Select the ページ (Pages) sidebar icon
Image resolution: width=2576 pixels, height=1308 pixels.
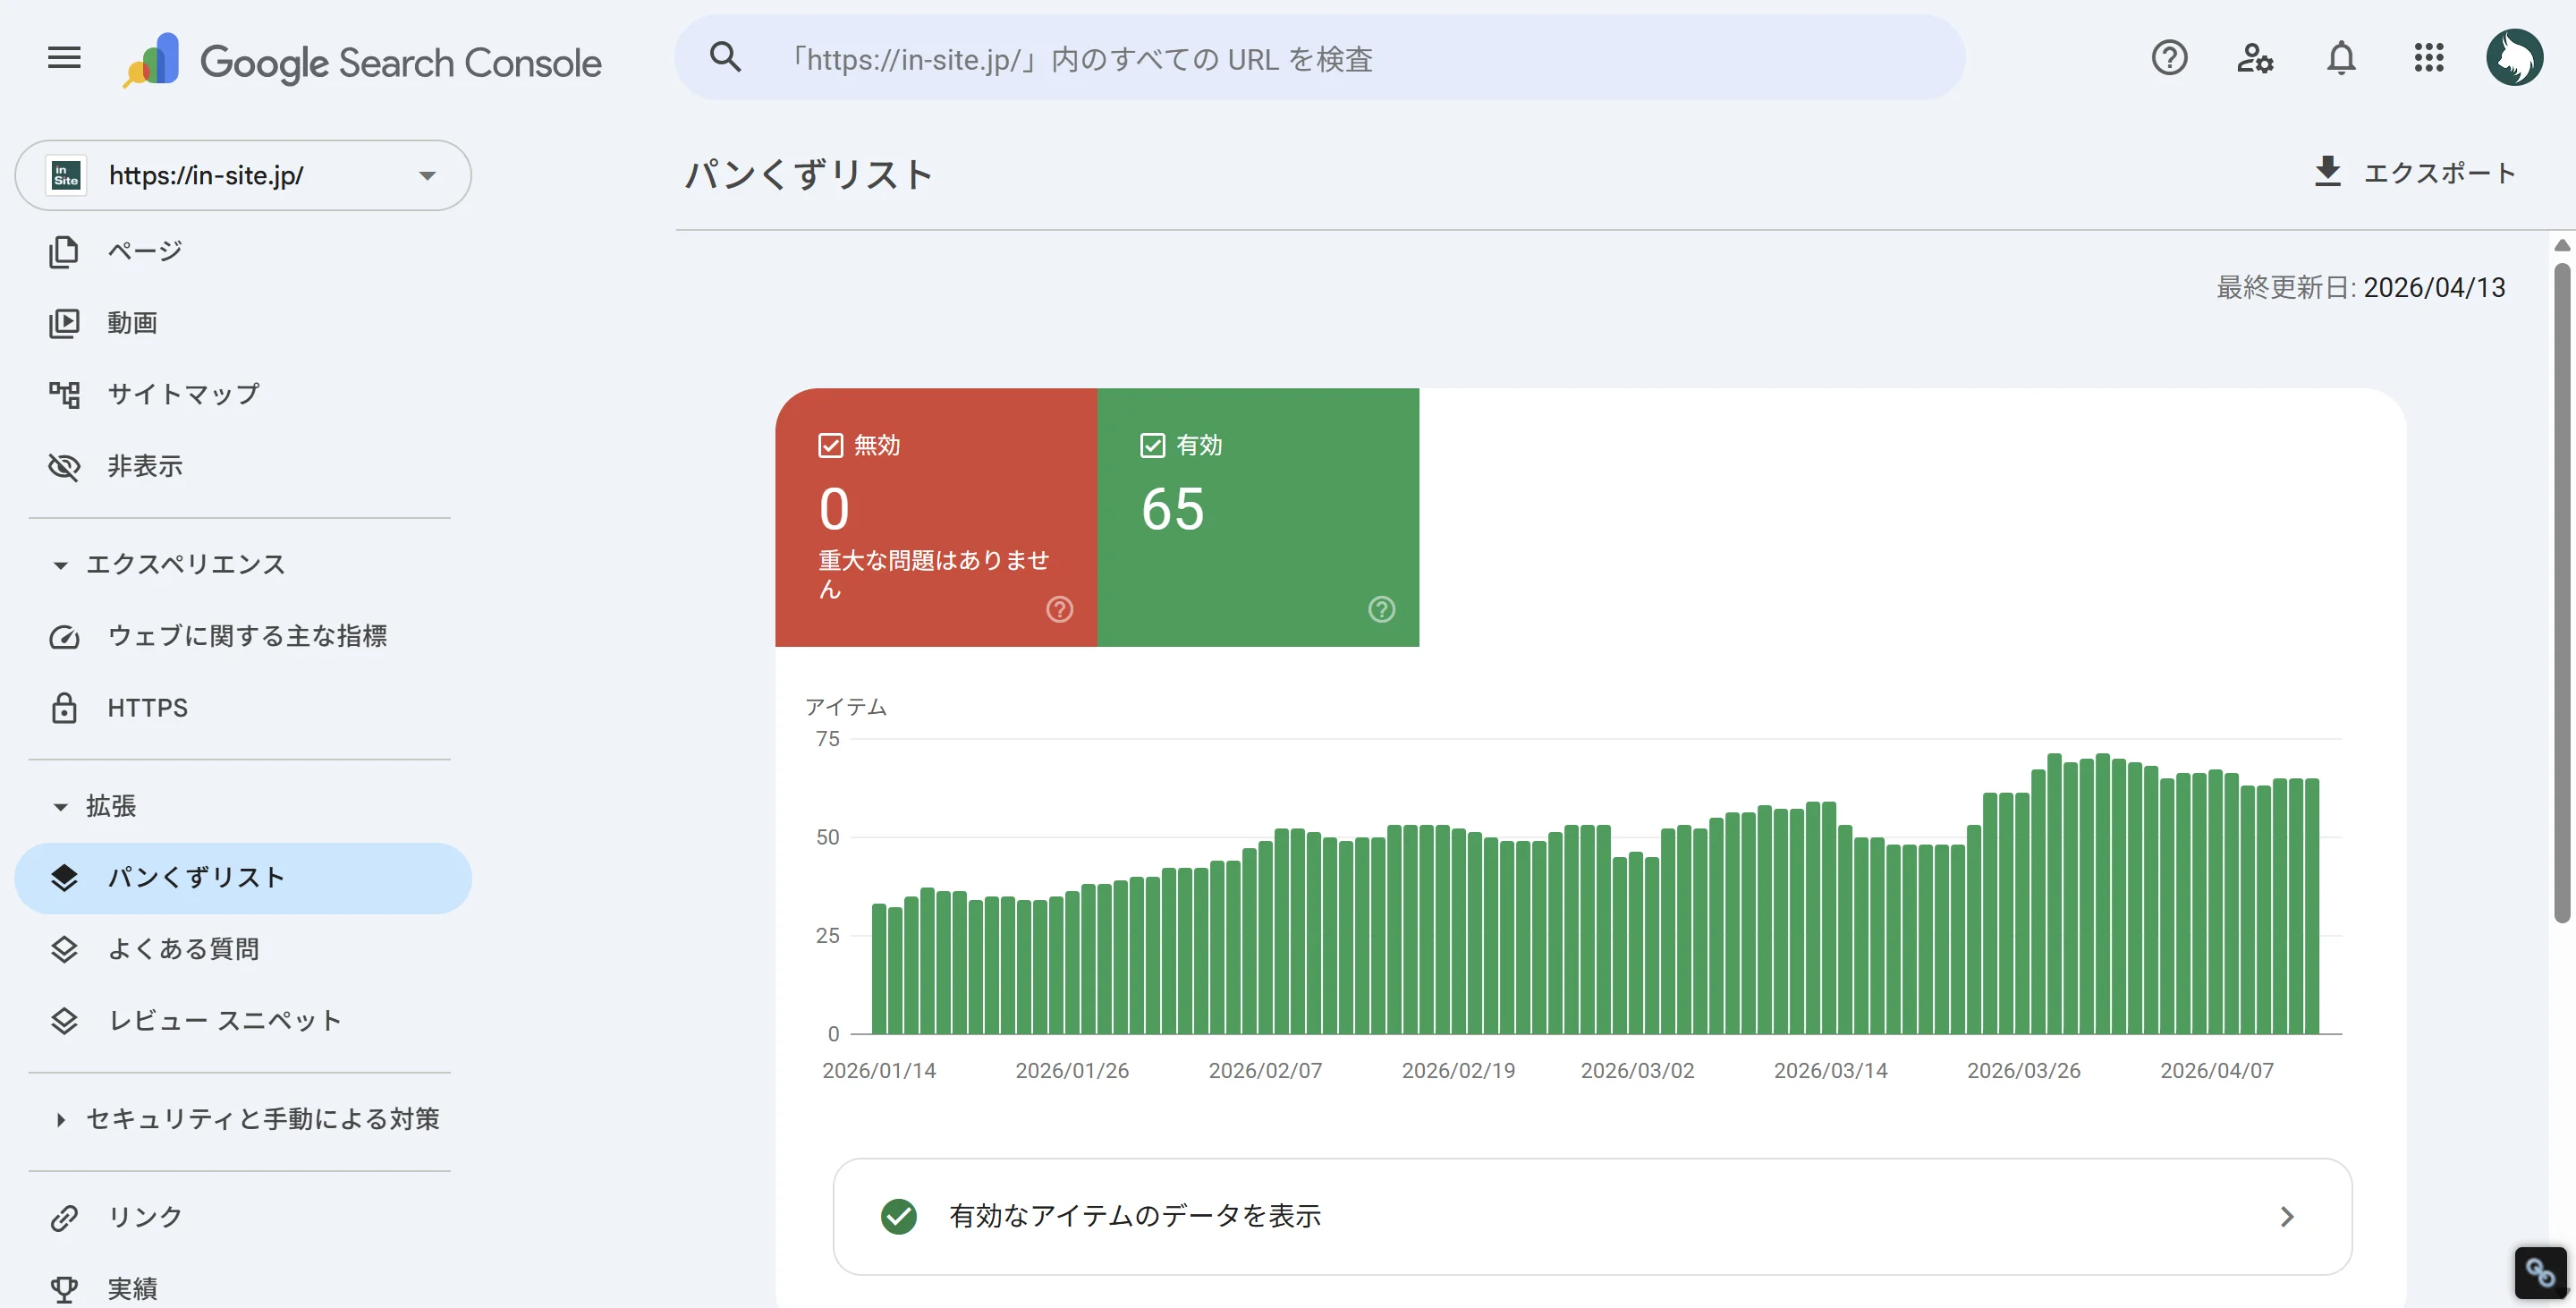coord(64,251)
